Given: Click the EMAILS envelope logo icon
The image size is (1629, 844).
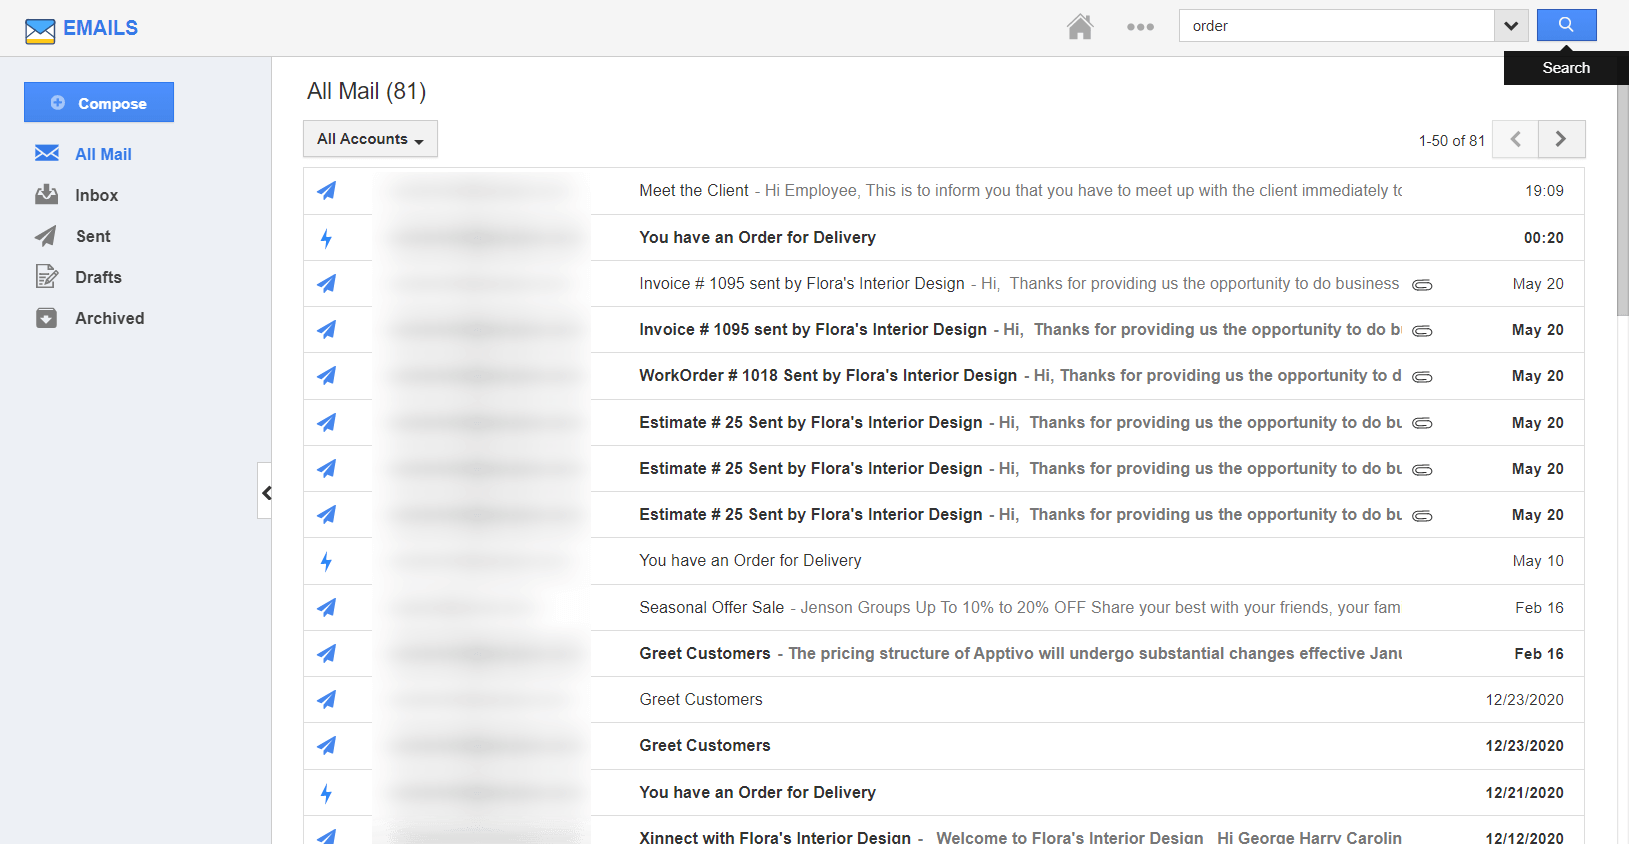Looking at the screenshot, I should (40, 31).
